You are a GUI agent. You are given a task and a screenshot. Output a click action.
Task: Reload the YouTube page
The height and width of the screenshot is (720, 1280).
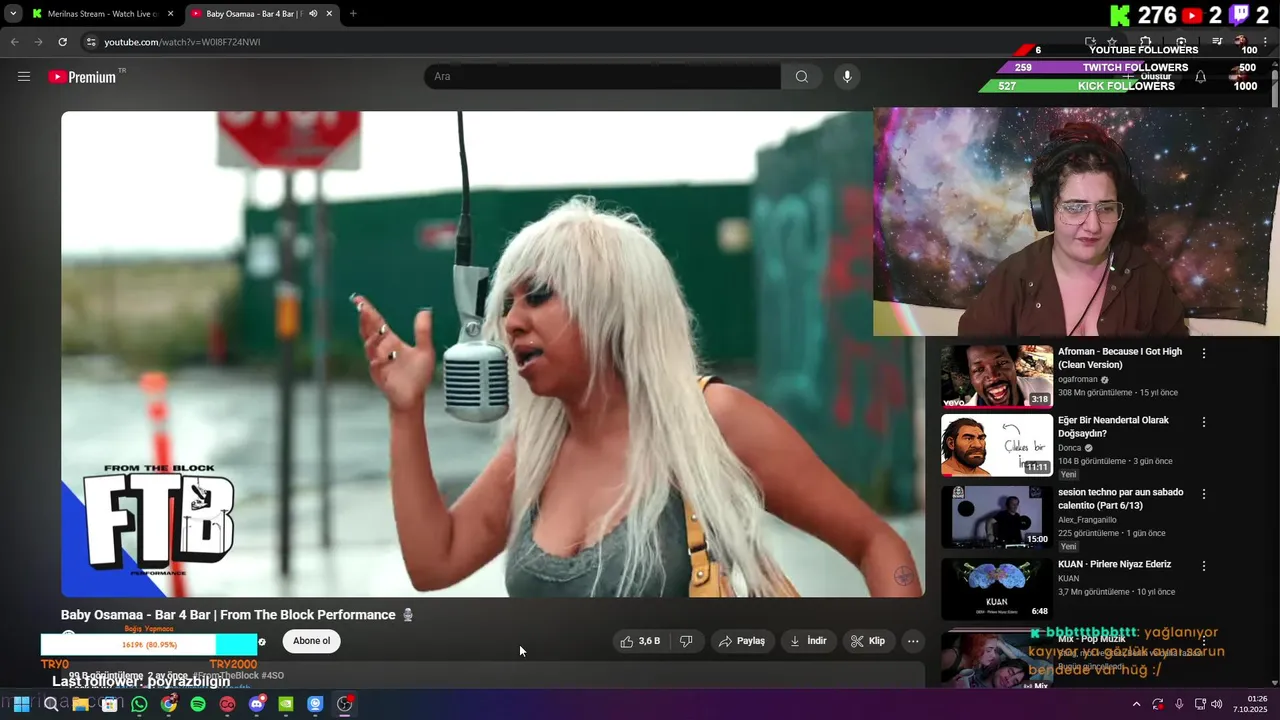coord(62,42)
